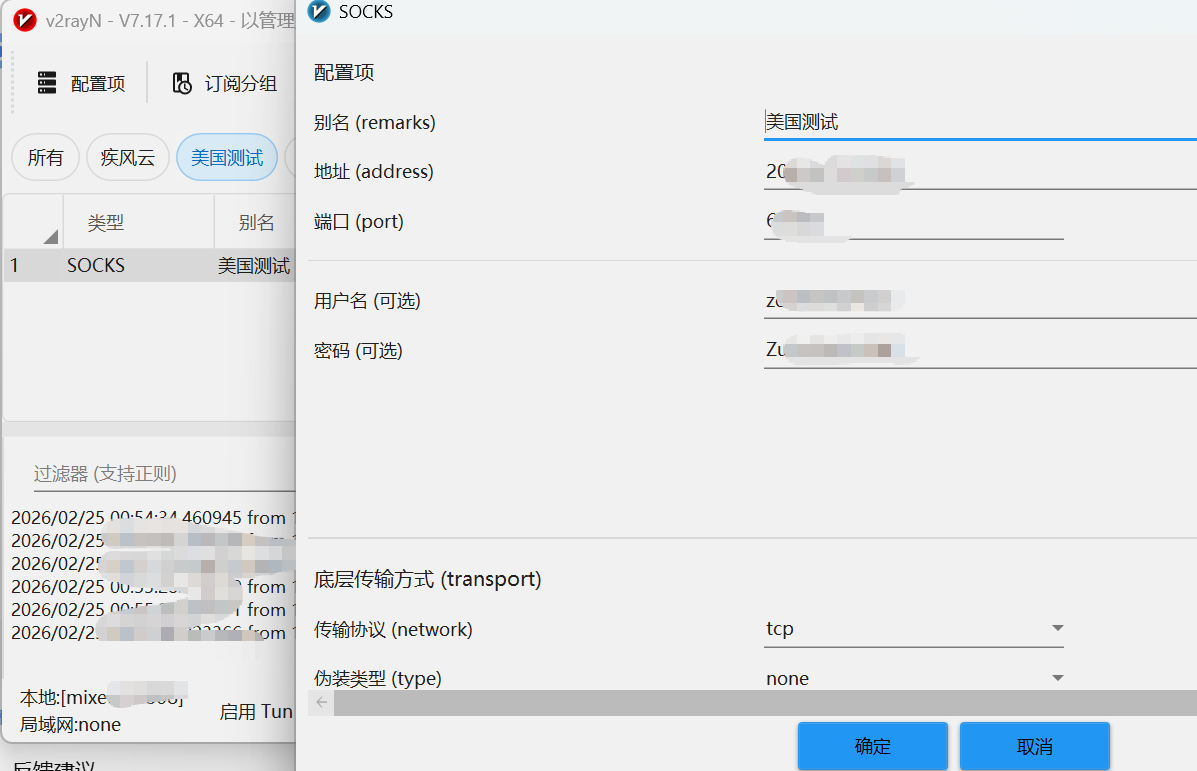Select the 美国测试 group tab
The image size is (1197, 771).
coord(227,157)
